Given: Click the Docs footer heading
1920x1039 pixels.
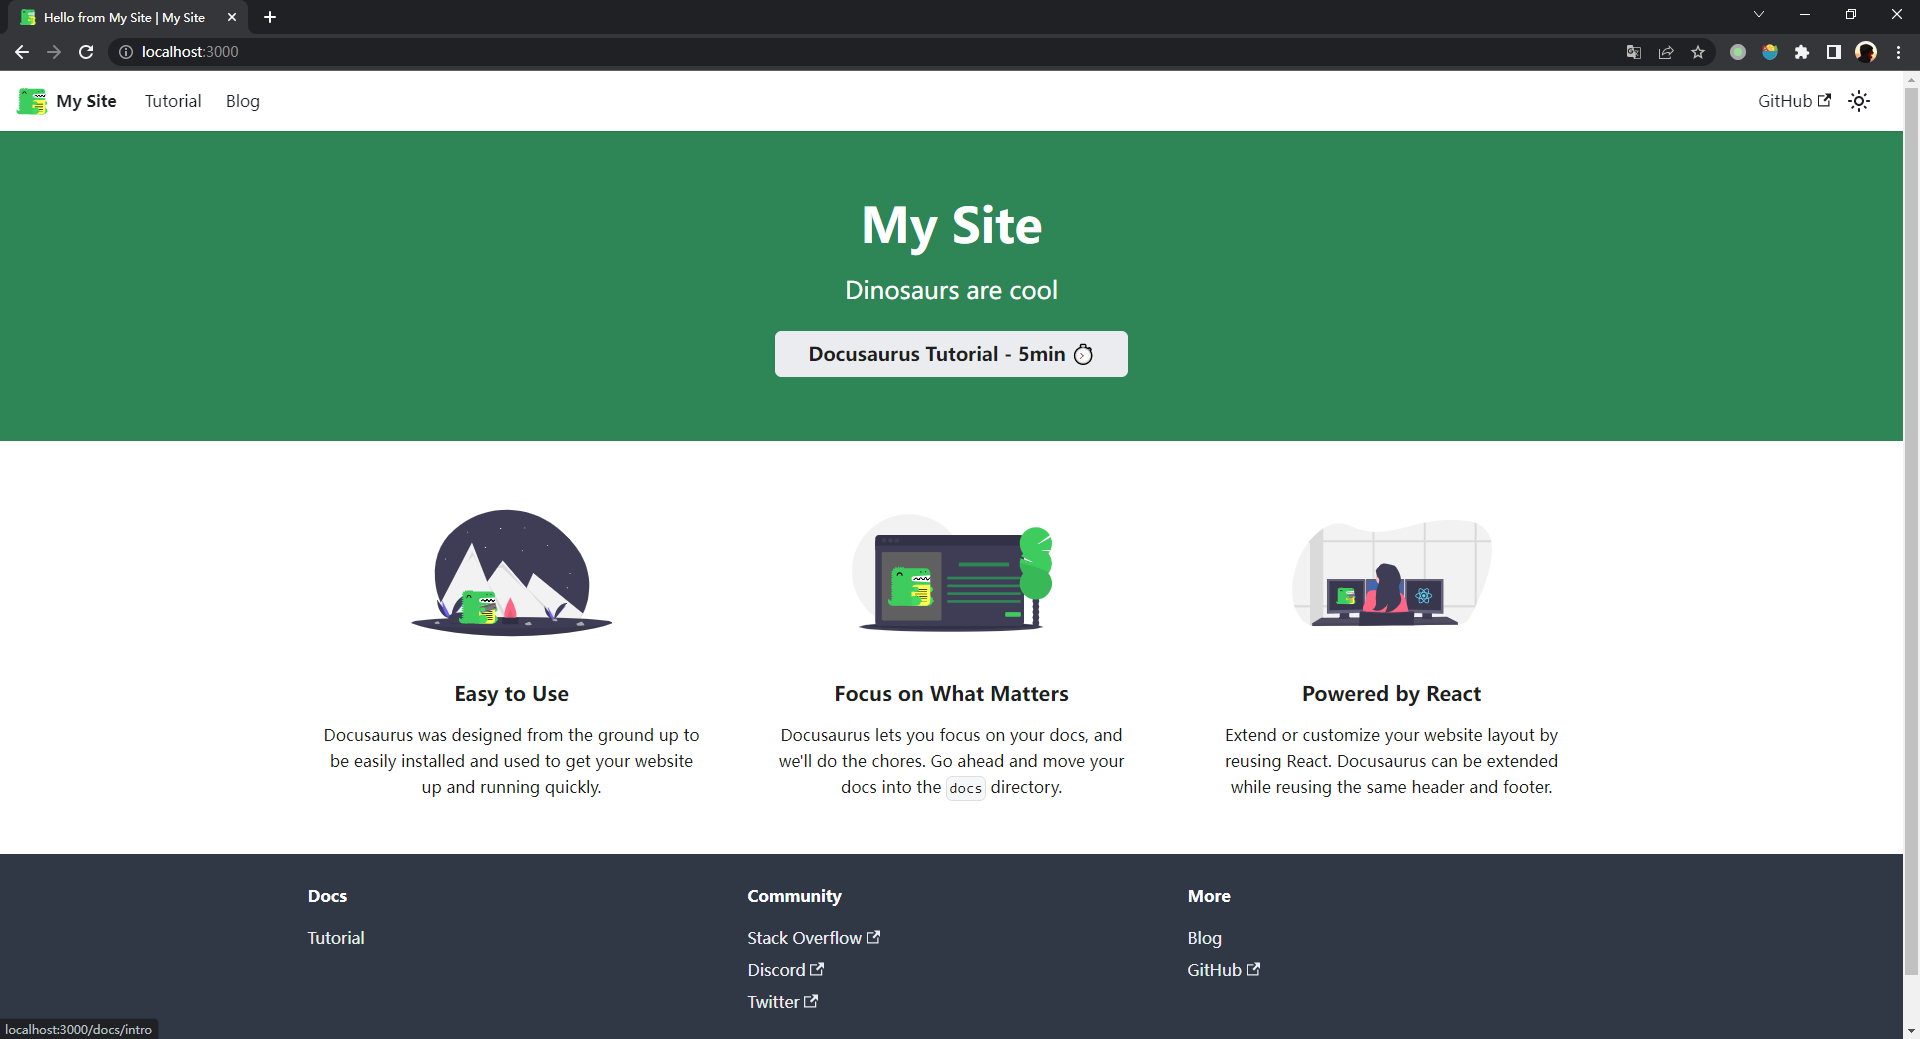Looking at the screenshot, I should (327, 896).
